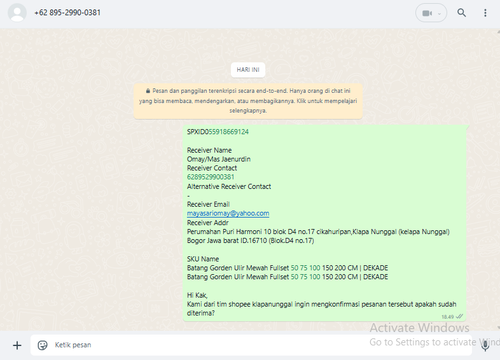Click the name Omay/Mas Jaenurdin
The height and width of the screenshot is (360, 500).
[x=219, y=159]
